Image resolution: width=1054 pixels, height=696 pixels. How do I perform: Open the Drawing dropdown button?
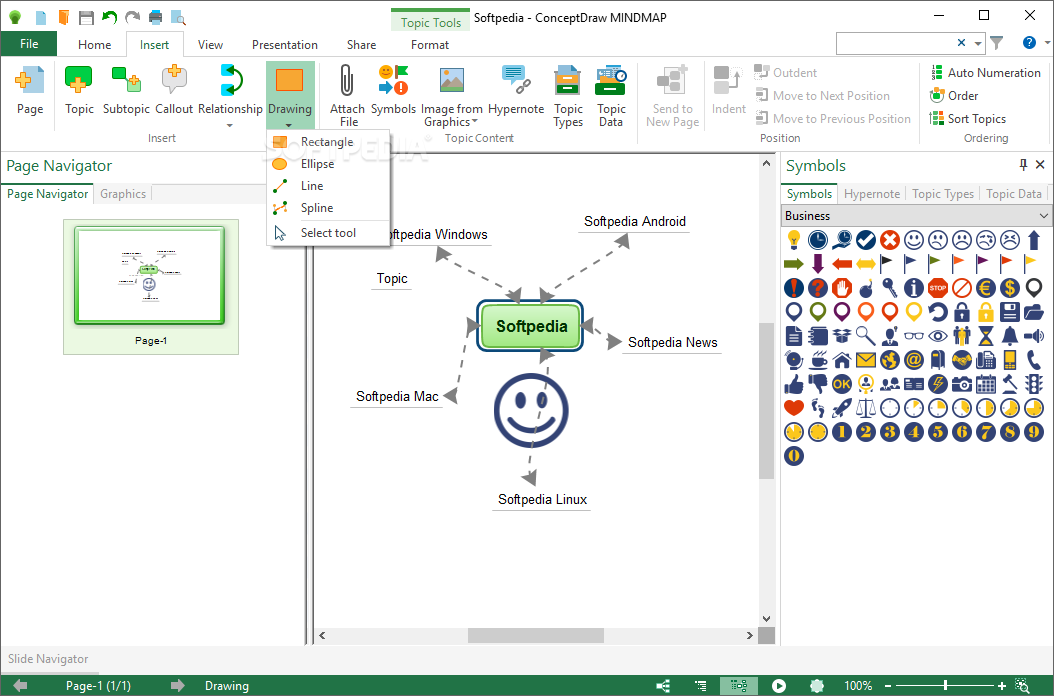[290, 95]
